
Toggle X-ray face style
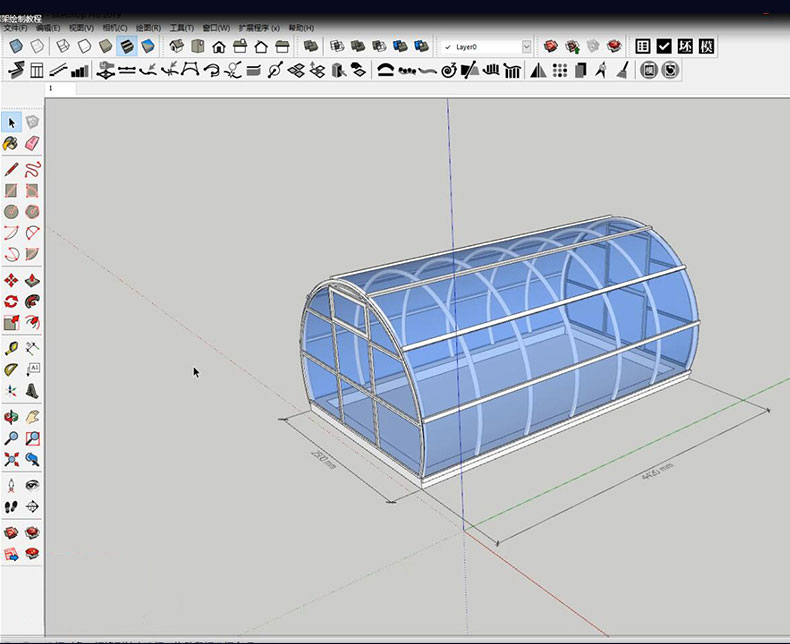tap(16, 46)
